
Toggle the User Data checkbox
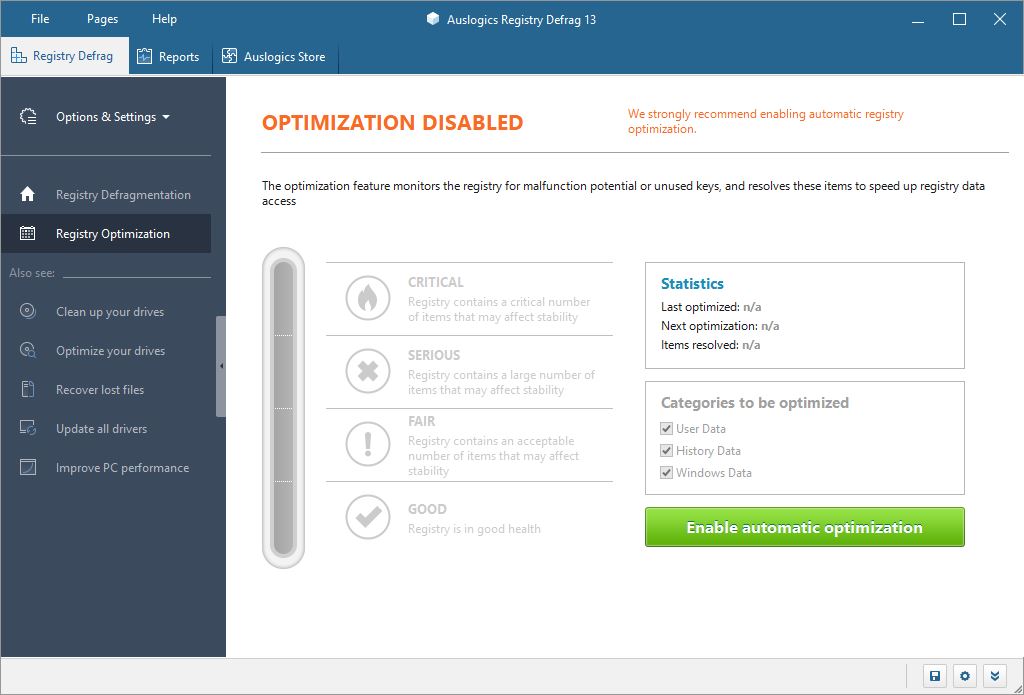pyautogui.click(x=666, y=428)
